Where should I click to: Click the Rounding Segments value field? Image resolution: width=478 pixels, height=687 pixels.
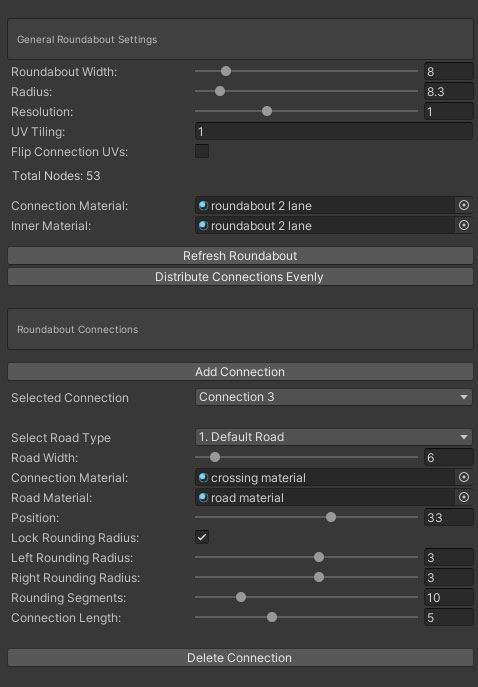pos(449,597)
